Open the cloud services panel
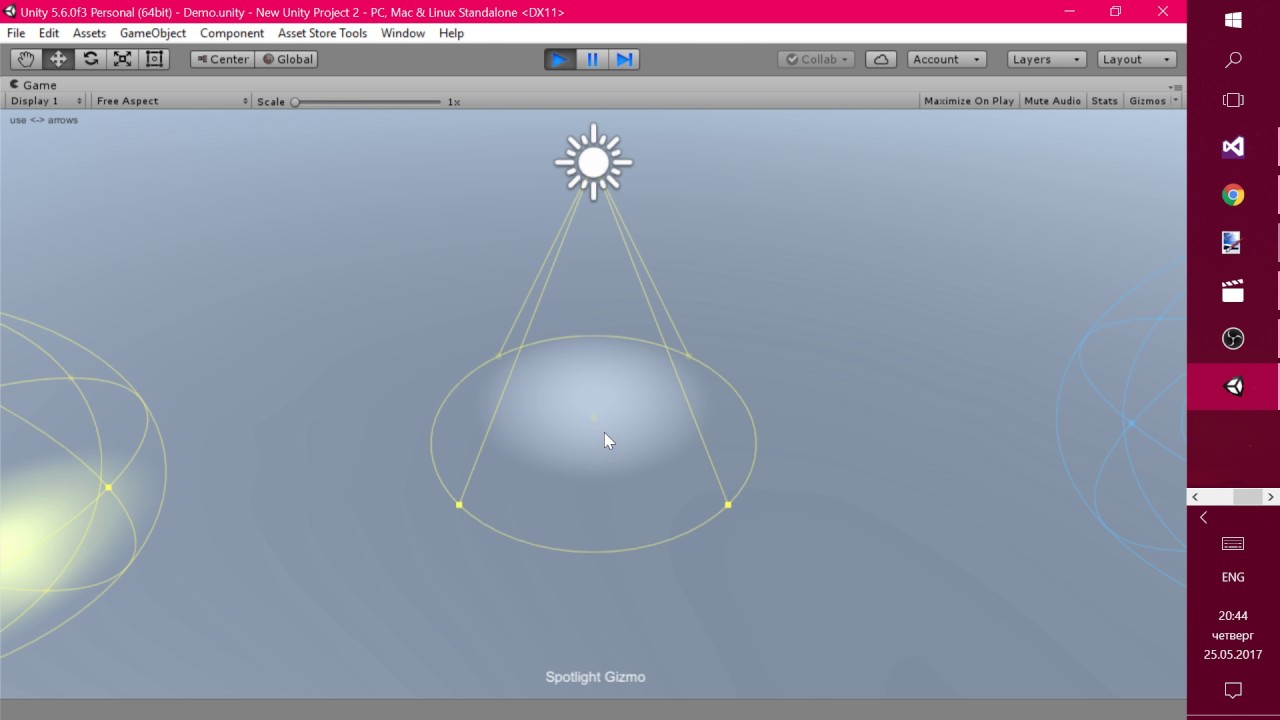The height and width of the screenshot is (720, 1280). pos(881,59)
